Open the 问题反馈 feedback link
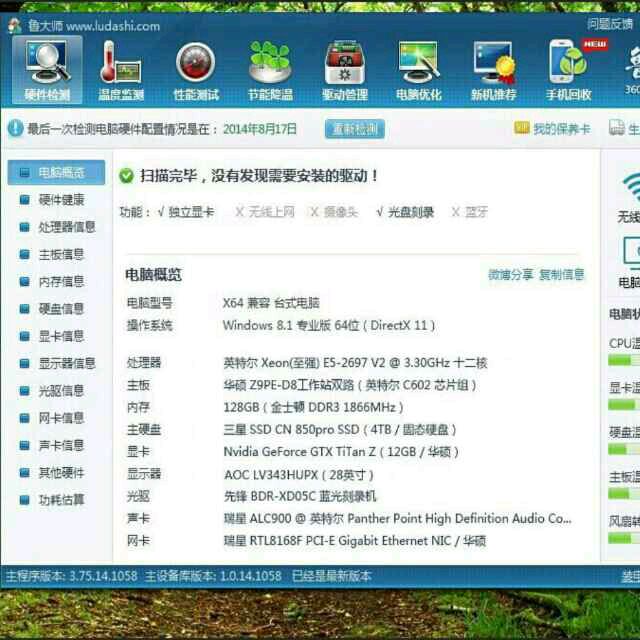 [x=610, y=24]
